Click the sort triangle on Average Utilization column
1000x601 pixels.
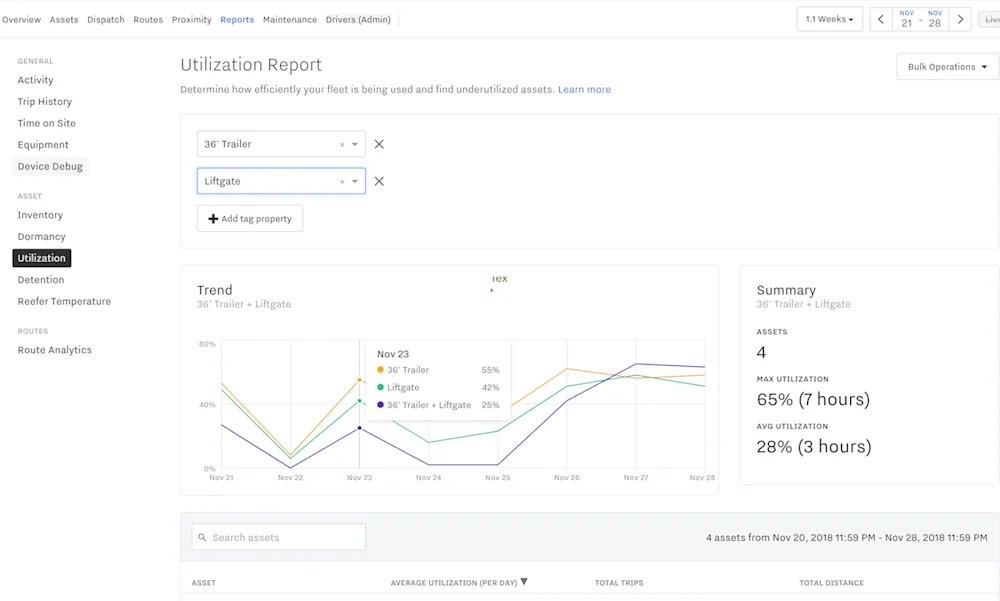(x=524, y=581)
